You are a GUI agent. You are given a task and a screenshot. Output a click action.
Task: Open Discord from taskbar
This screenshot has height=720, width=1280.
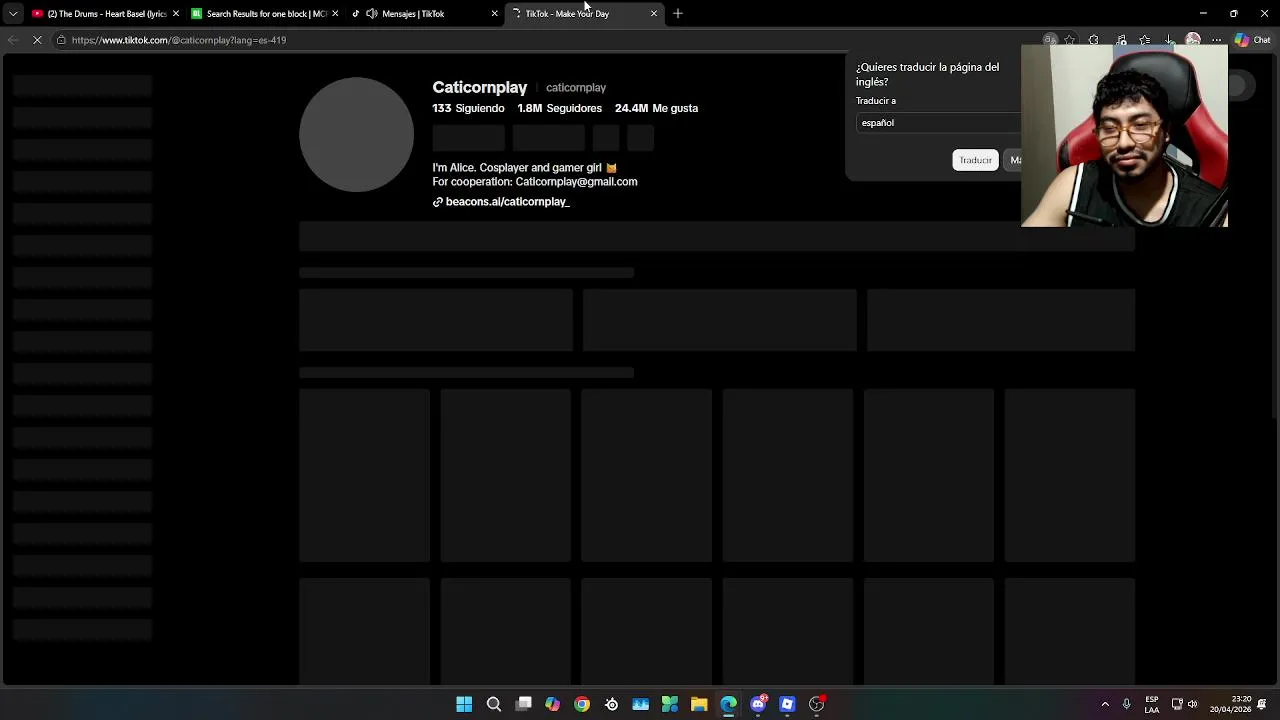coord(758,704)
